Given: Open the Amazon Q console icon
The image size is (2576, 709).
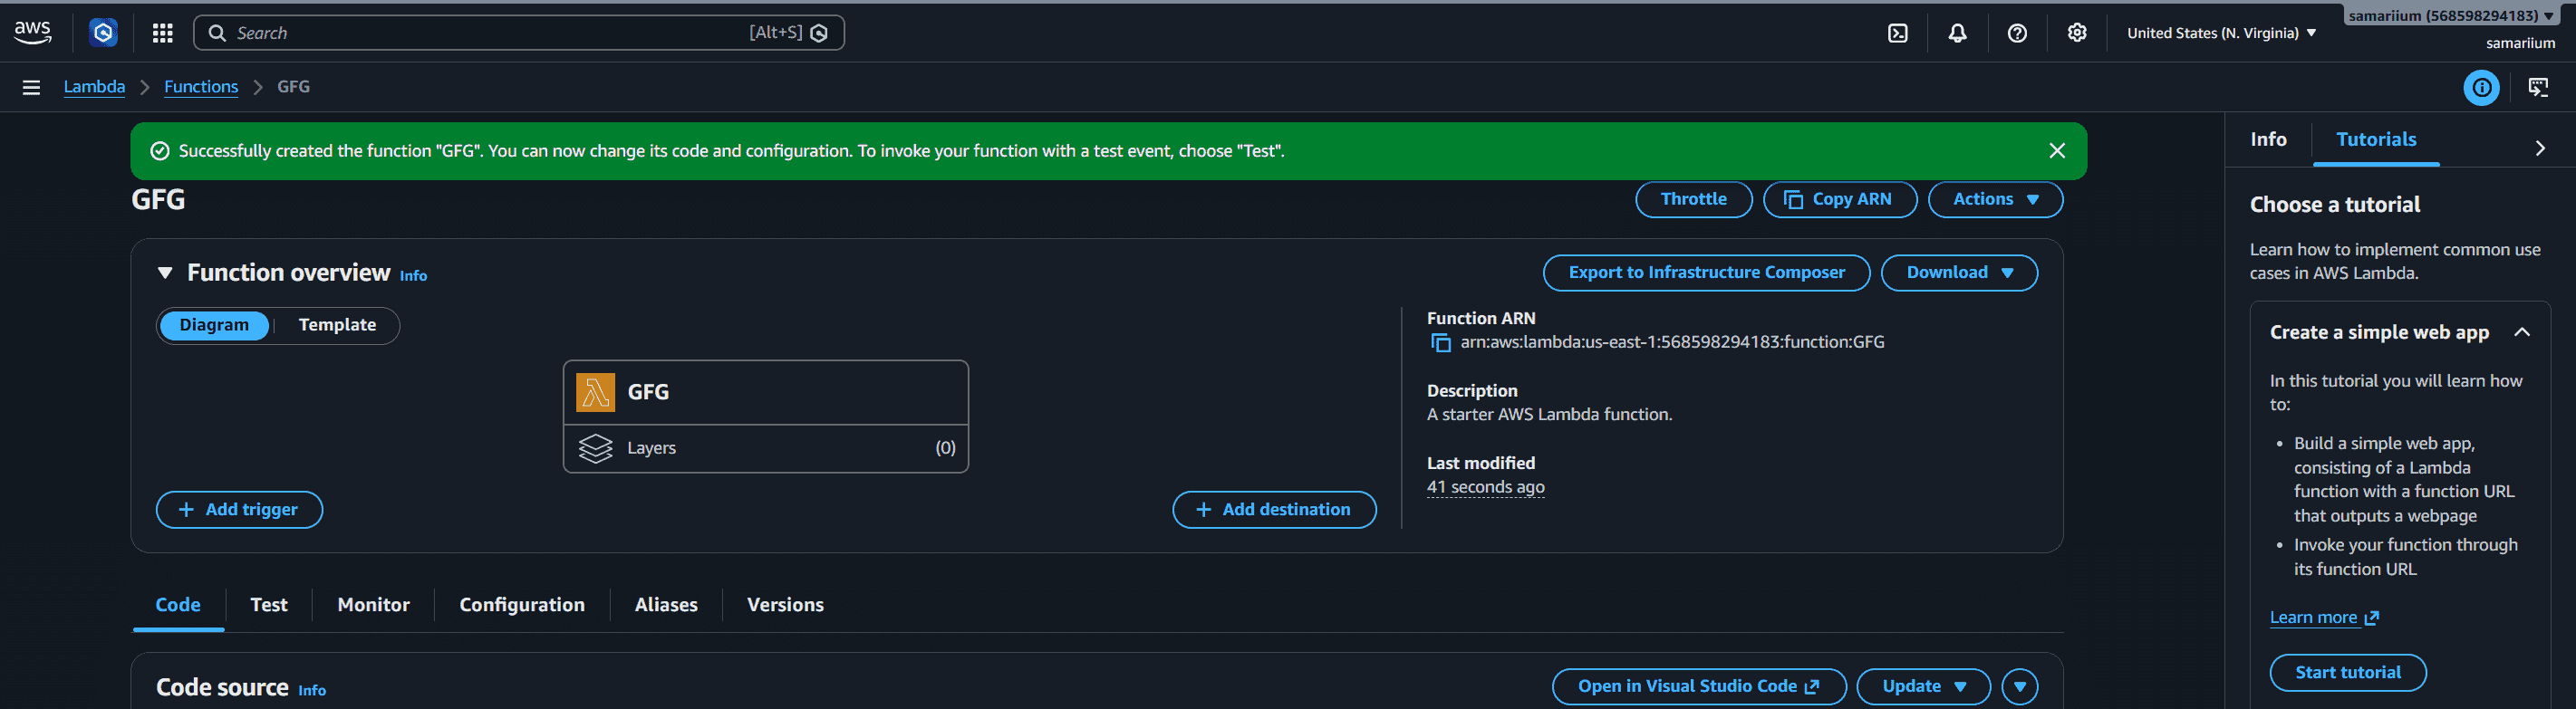Looking at the screenshot, I should (103, 33).
